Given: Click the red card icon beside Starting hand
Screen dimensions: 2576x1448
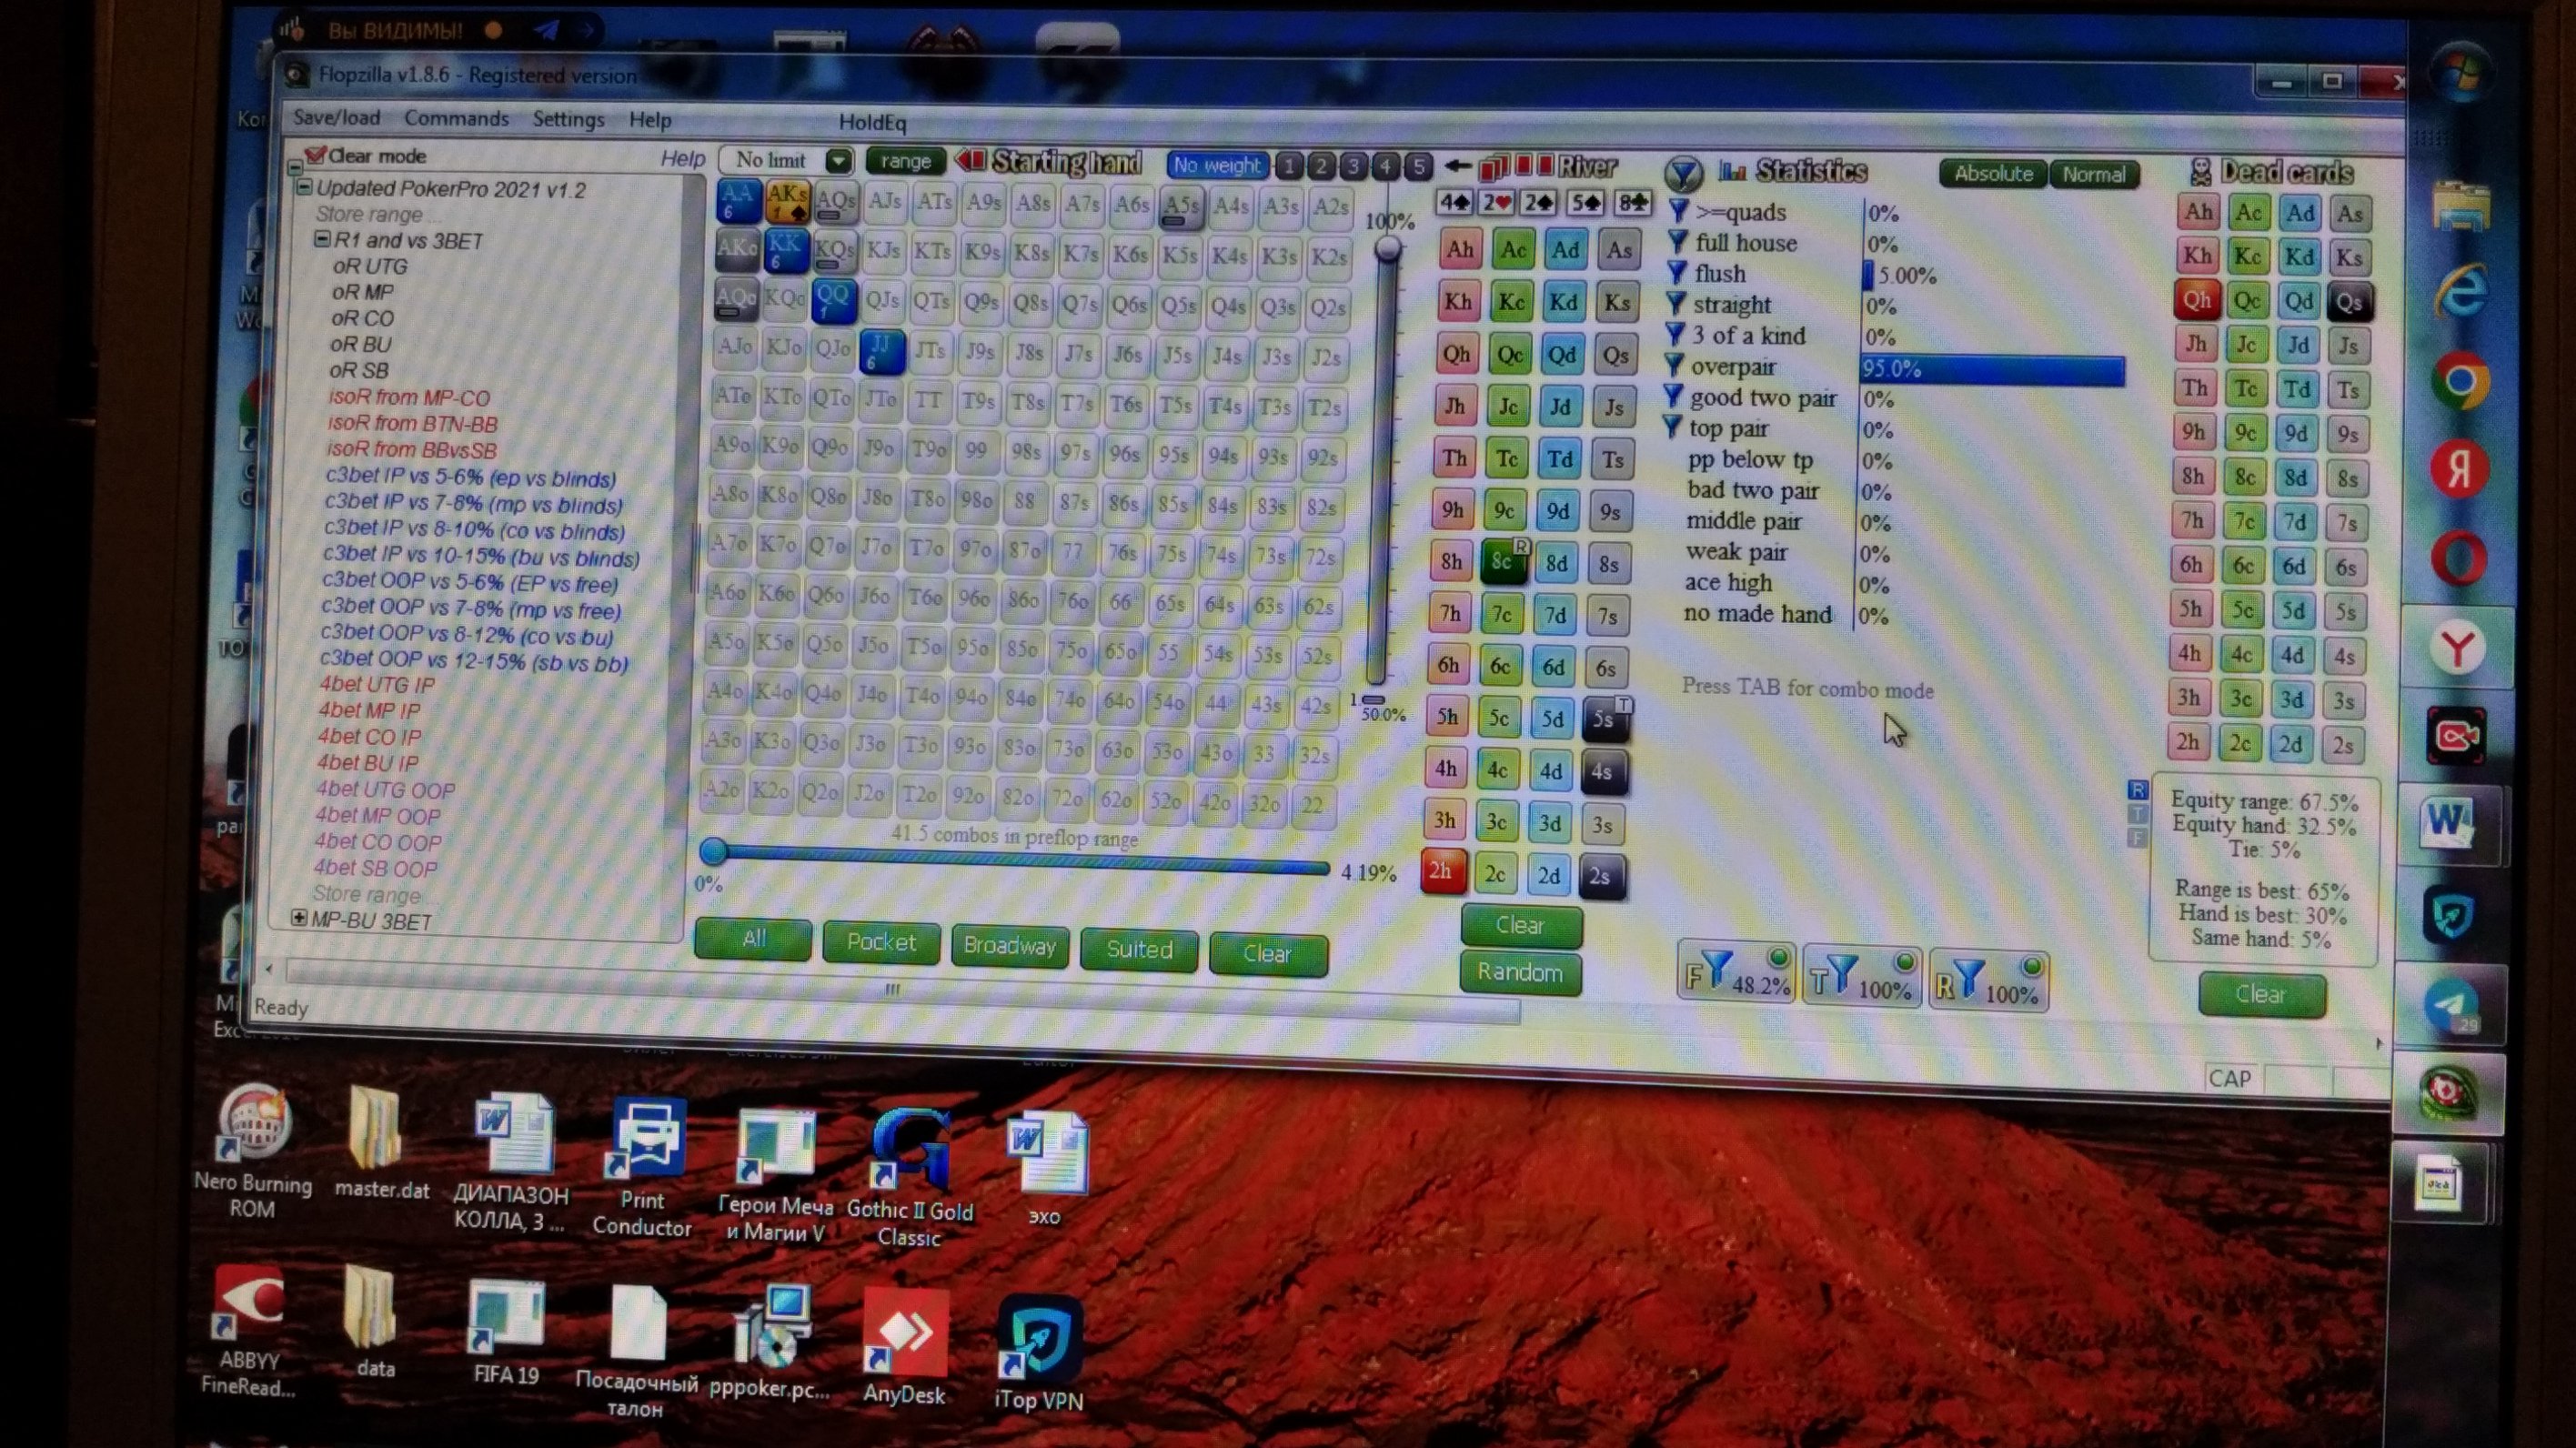Looking at the screenshot, I should point(970,160).
